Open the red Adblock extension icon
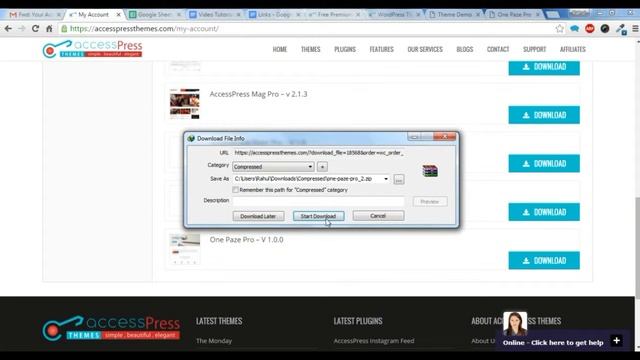The image size is (640, 360). (590, 29)
